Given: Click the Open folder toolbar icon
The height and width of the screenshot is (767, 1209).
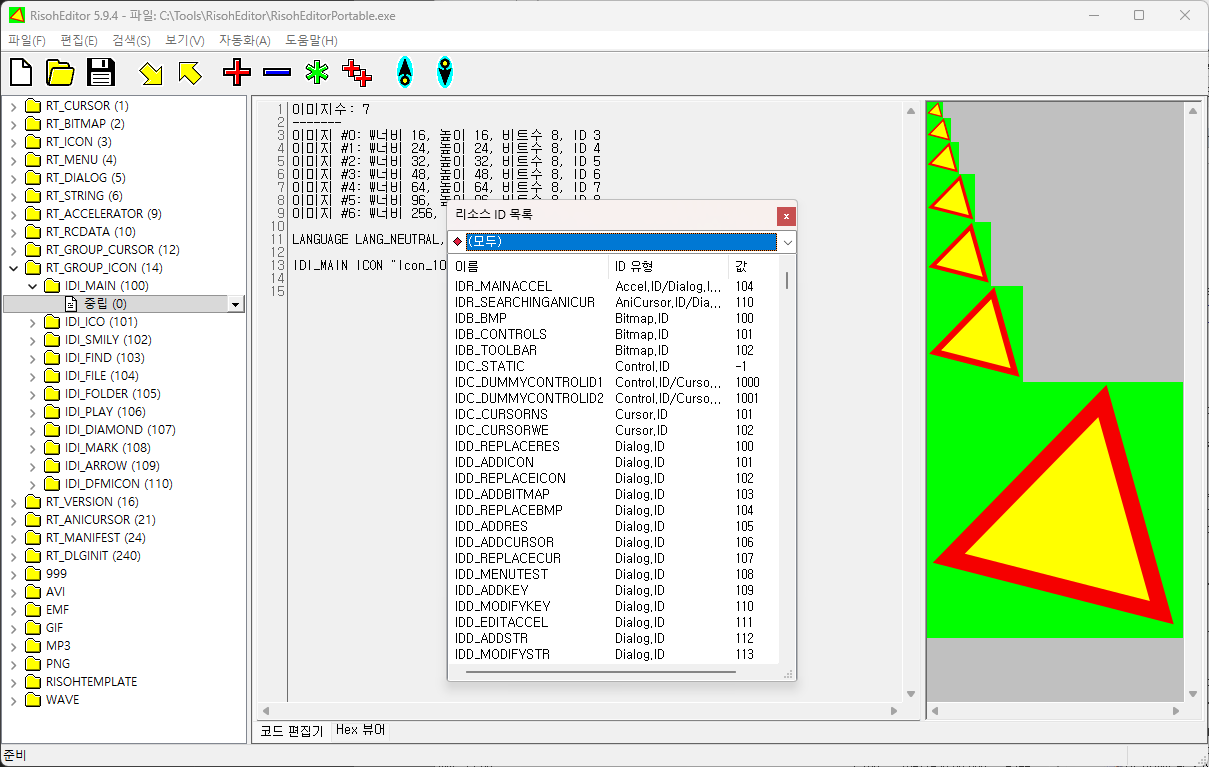Looking at the screenshot, I should (60, 72).
